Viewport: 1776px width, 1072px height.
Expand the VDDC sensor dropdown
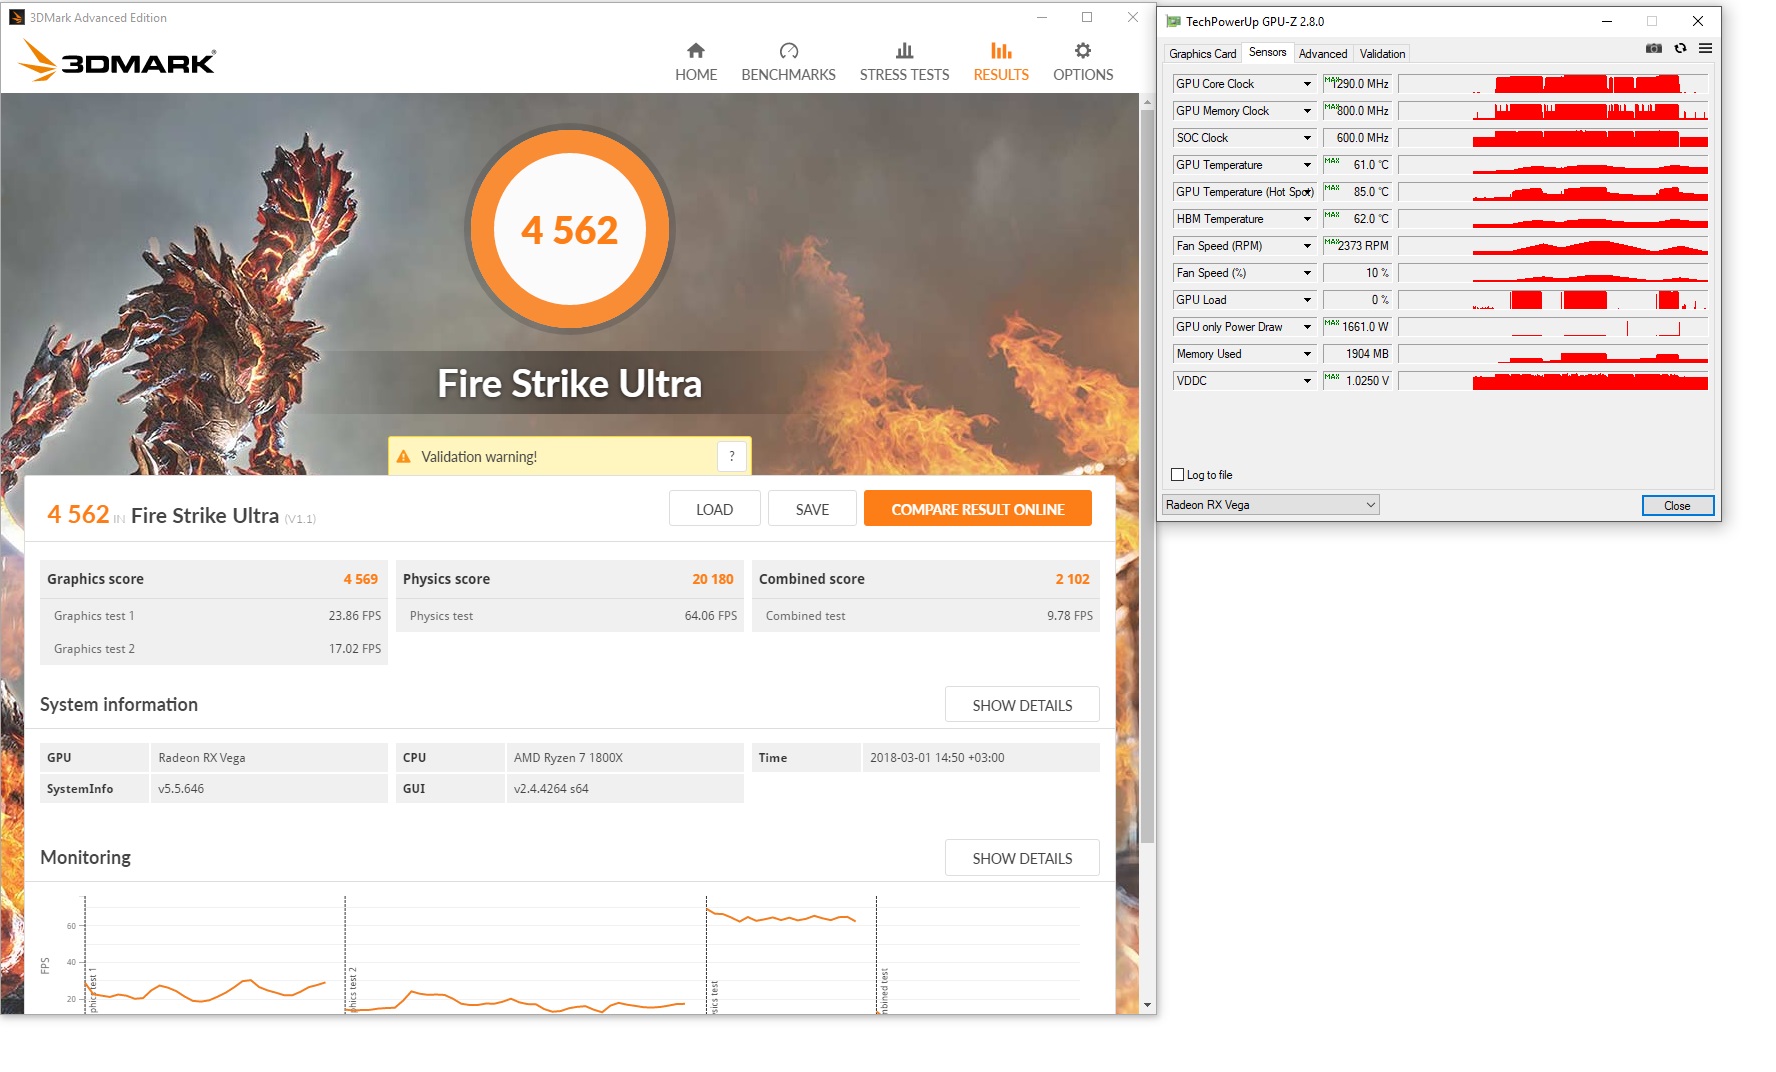tap(1307, 381)
